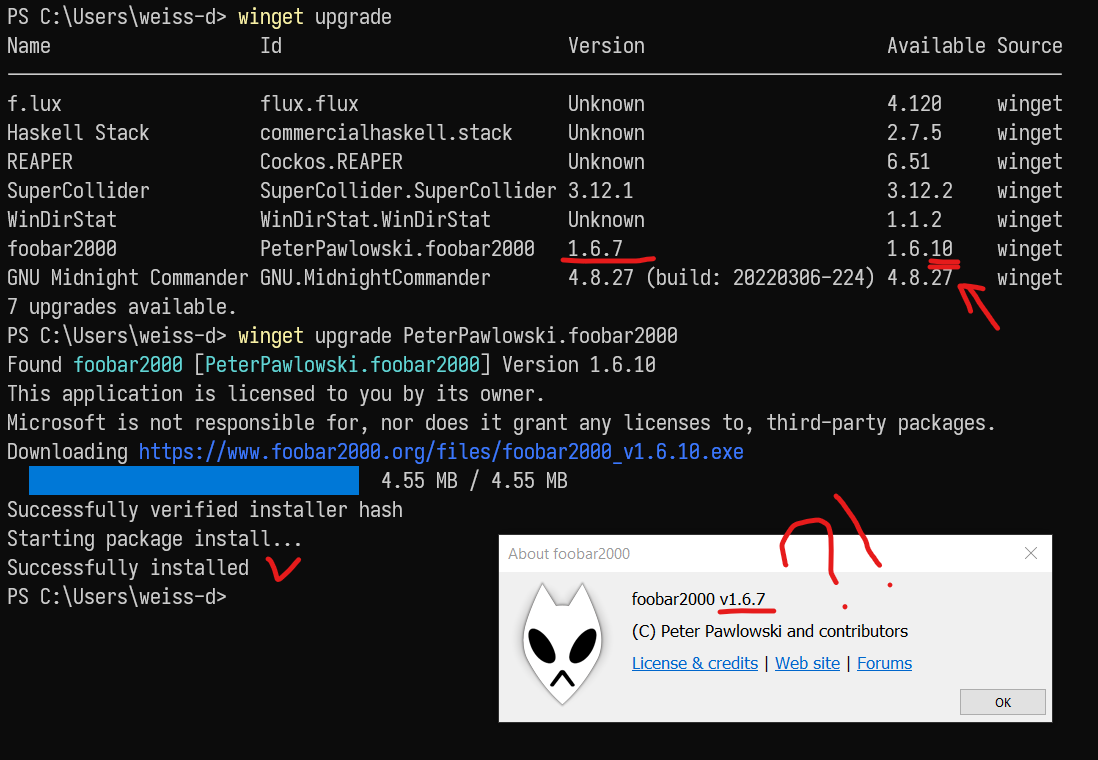Click 'Successfully verified installer hash' line
Viewport: 1098px width, 760px height.
(x=205, y=510)
